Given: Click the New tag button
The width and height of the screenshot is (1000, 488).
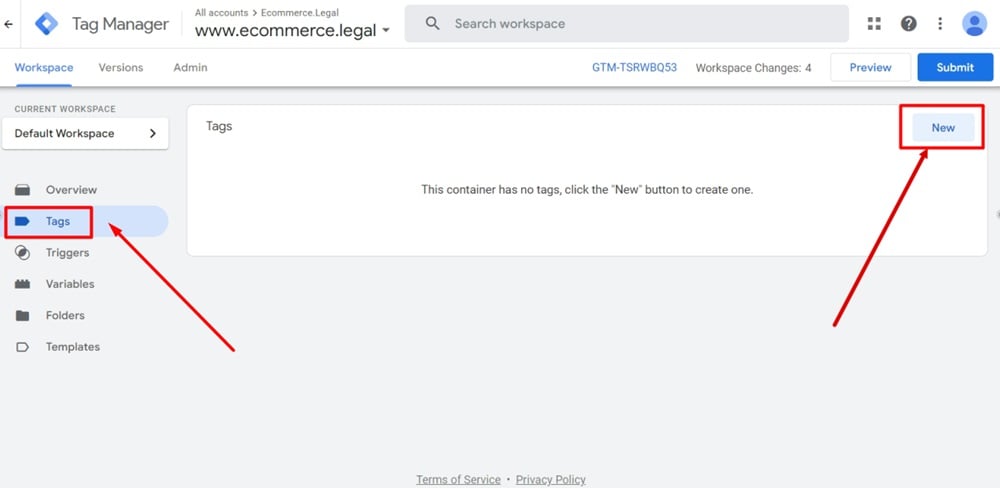Looking at the screenshot, I should point(943,128).
